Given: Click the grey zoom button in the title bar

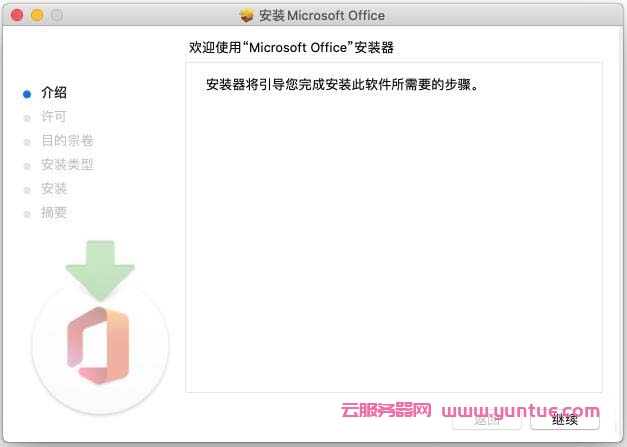Looking at the screenshot, I should (57, 16).
